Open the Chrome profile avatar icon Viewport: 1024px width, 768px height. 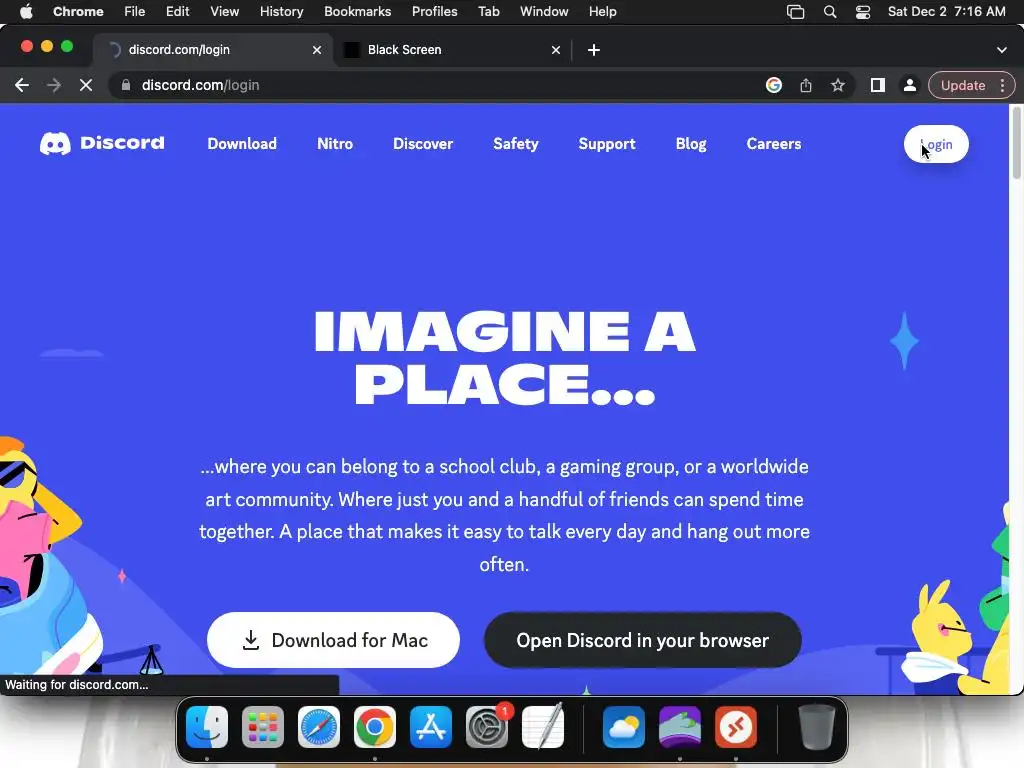coord(909,85)
